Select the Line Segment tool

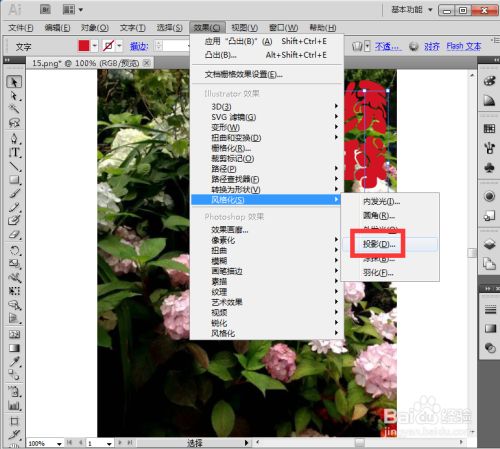[x=14, y=166]
